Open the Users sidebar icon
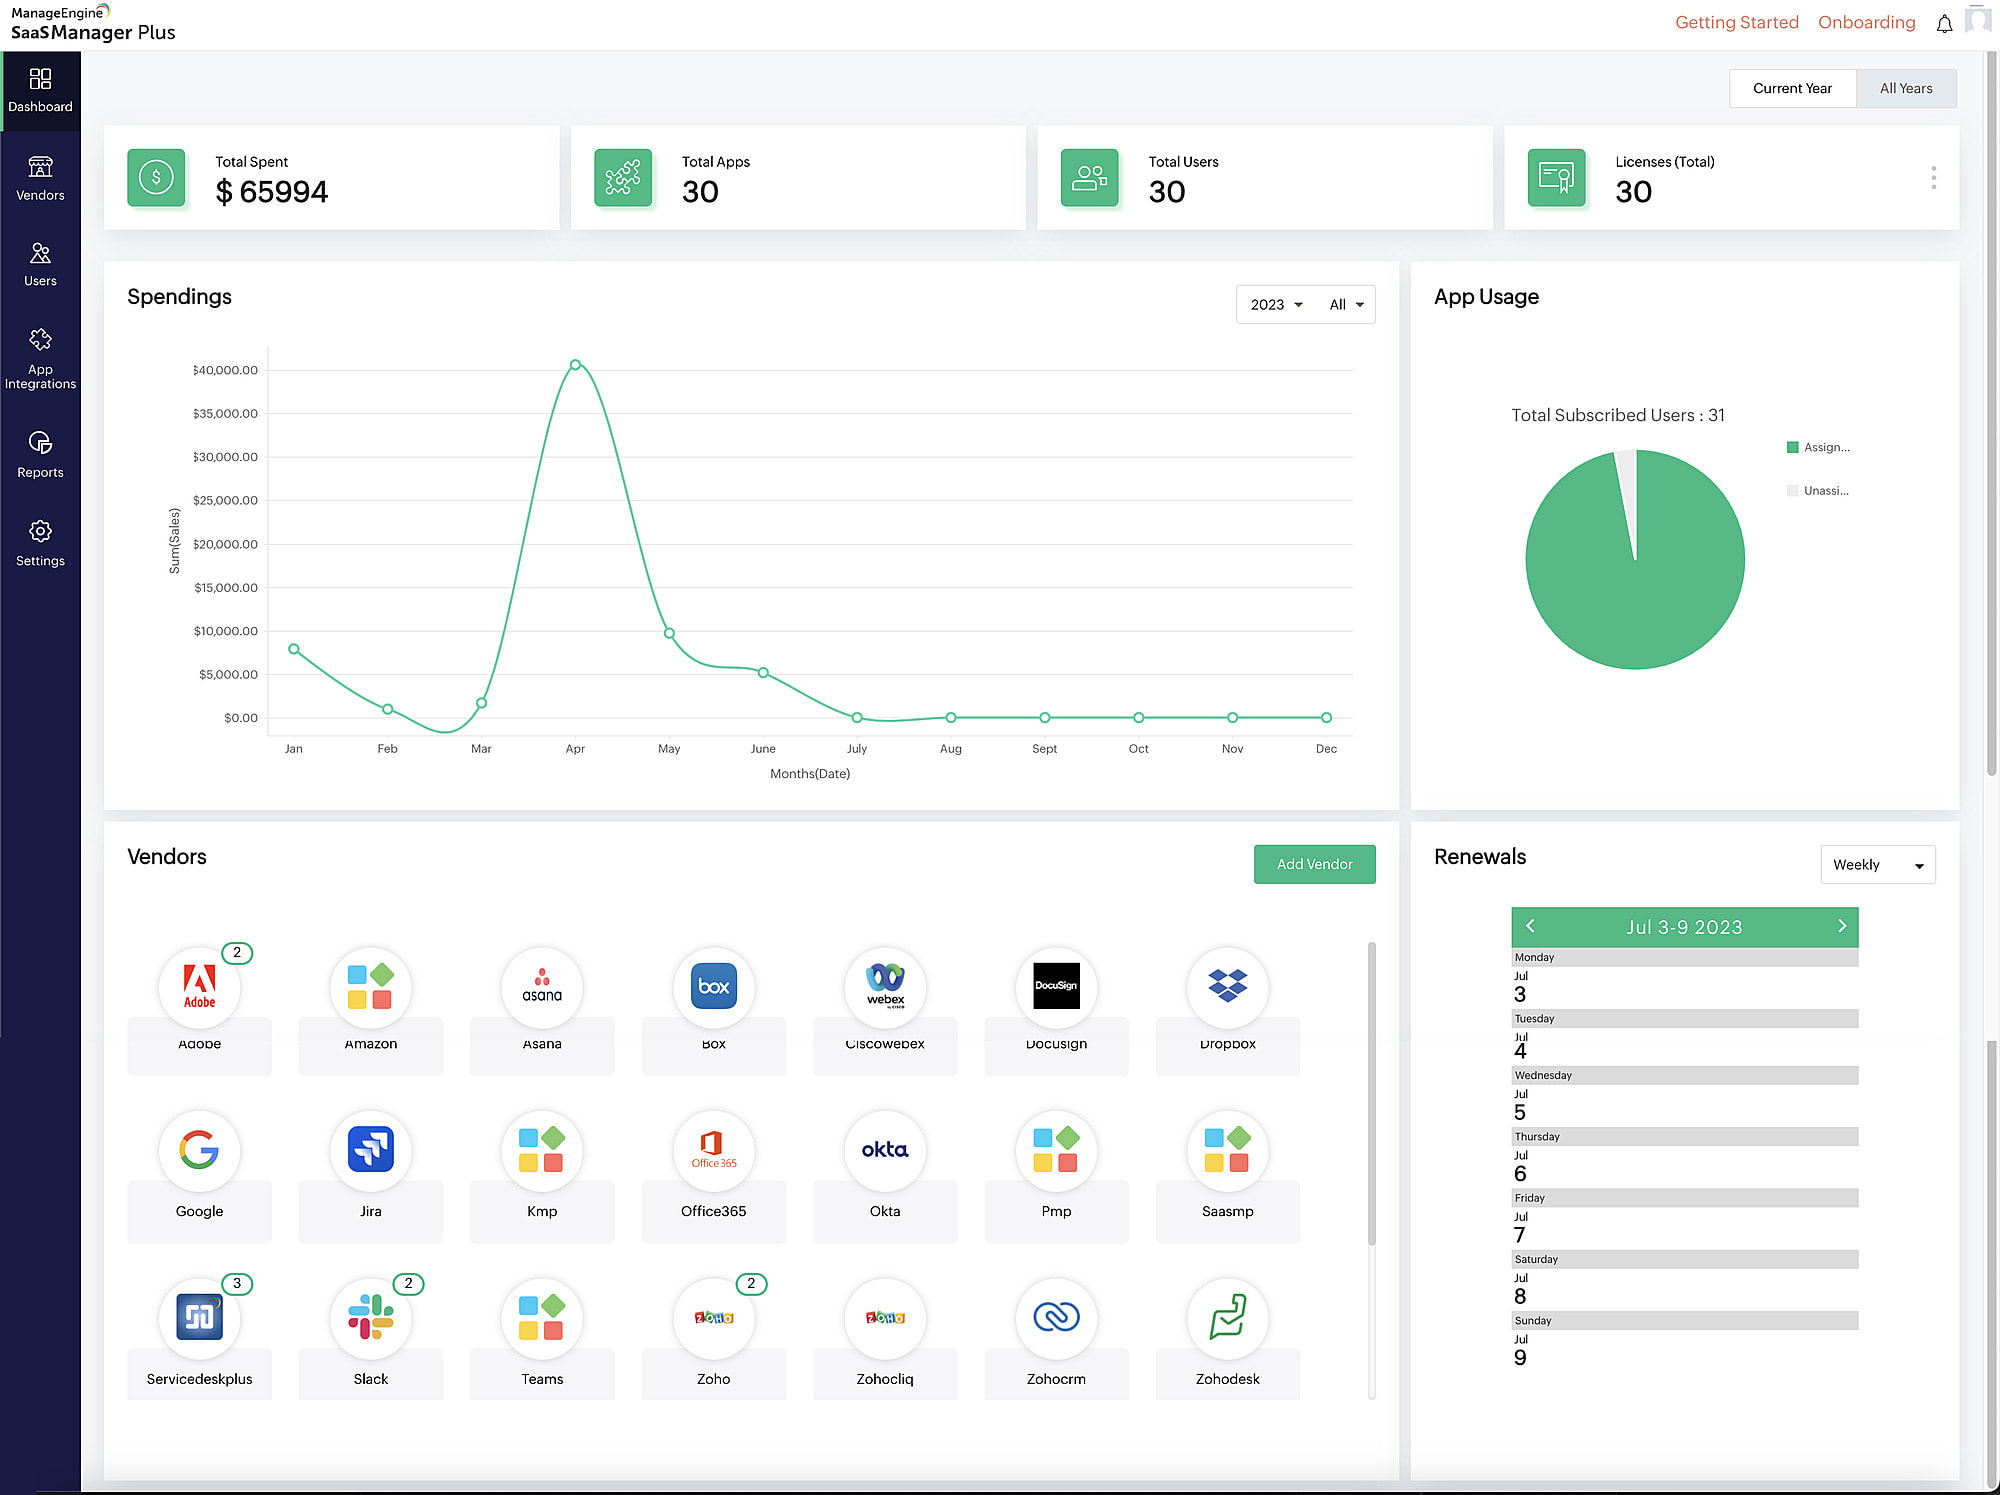Image resolution: width=2000 pixels, height=1495 pixels. coord(40,254)
